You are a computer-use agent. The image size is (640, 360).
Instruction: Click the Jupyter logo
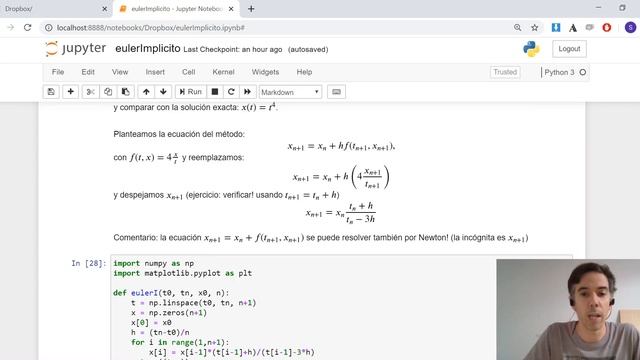click(x=76, y=49)
